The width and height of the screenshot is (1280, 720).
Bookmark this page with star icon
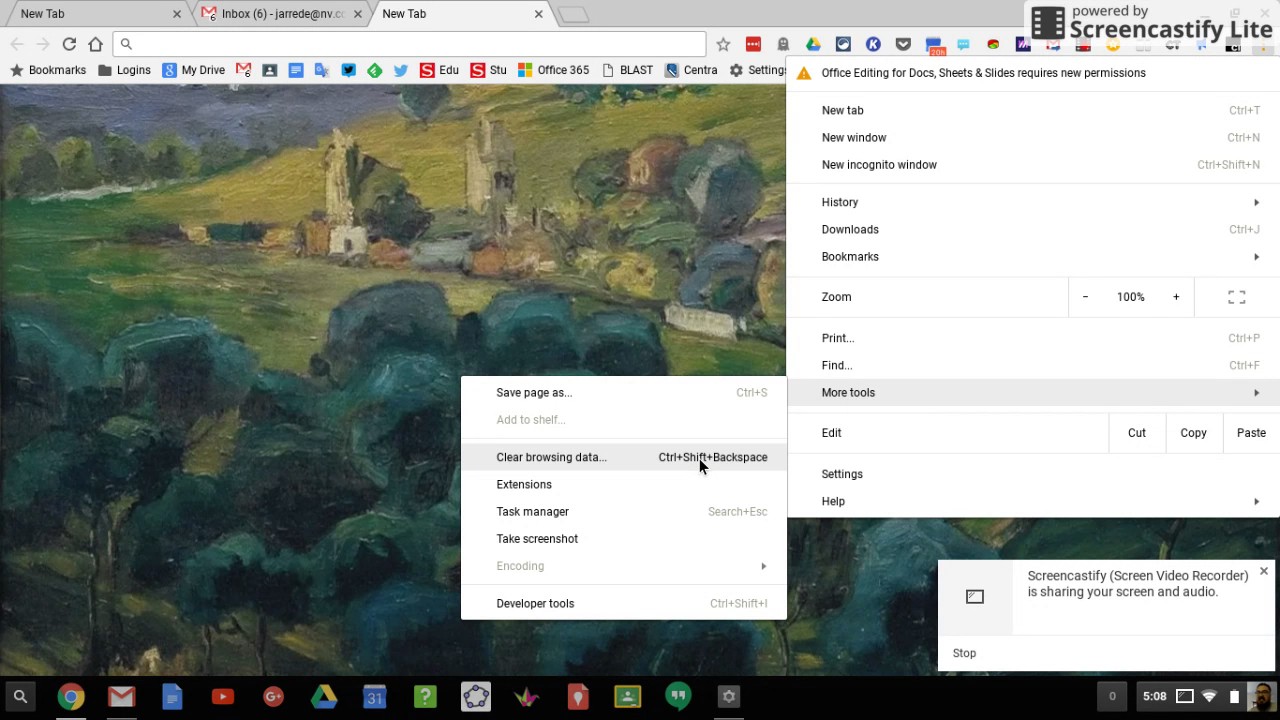tap(723, 44)
